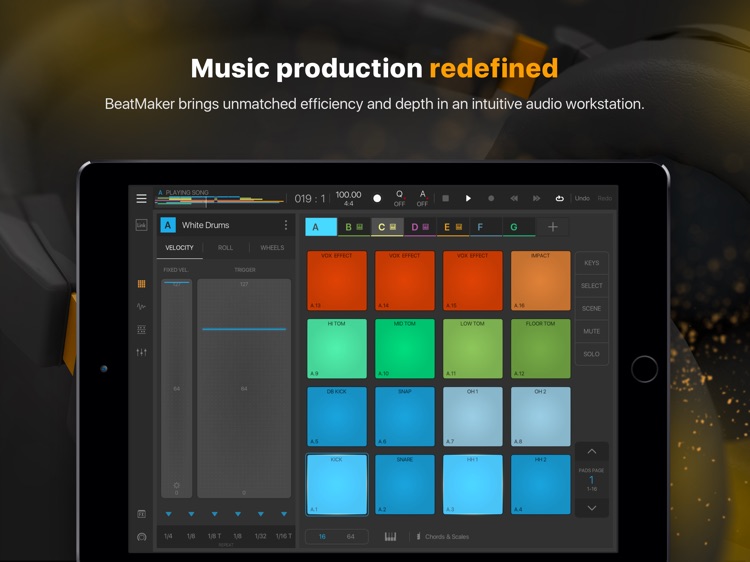Tap the headphones-shaped icon at sidebar bottom
This screenshot has height=562, width=750.
(x=142, y=537)
